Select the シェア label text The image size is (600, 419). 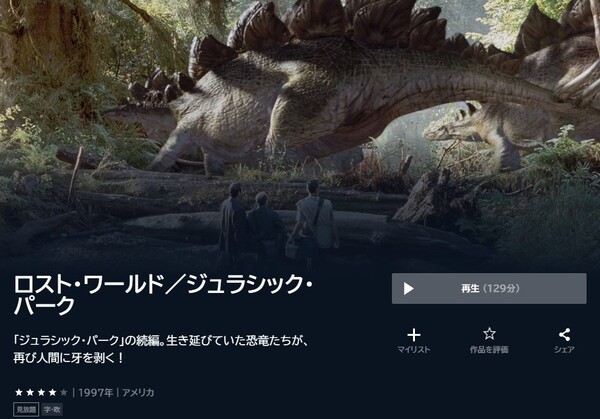coord(564,349)
